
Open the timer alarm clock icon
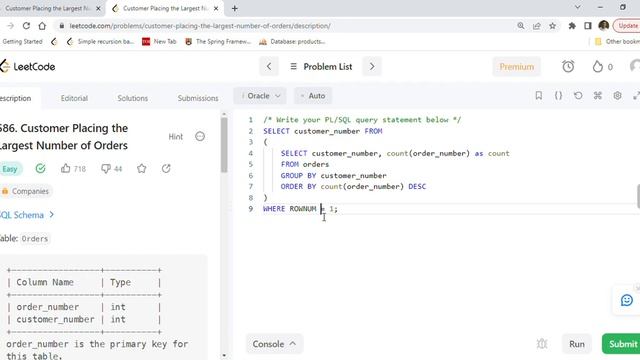[568, 67]
